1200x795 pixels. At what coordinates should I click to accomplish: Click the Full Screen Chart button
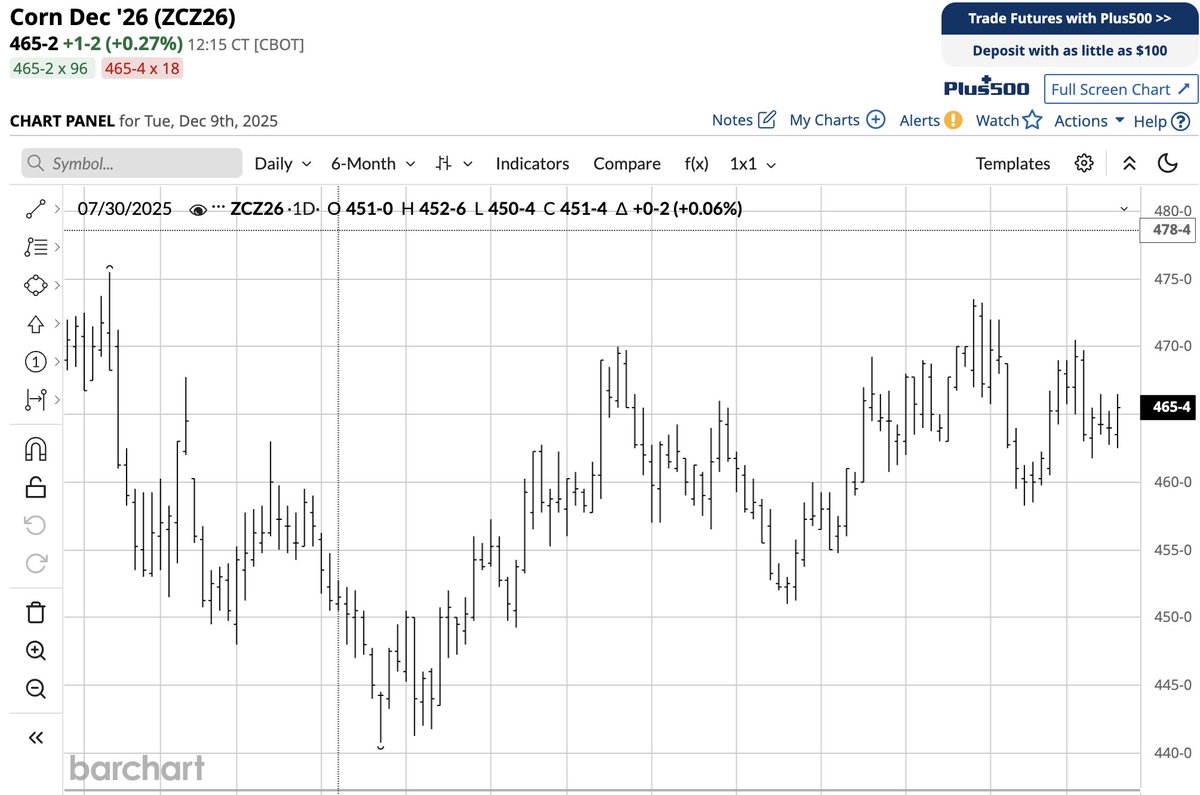tap(1120, 89)
